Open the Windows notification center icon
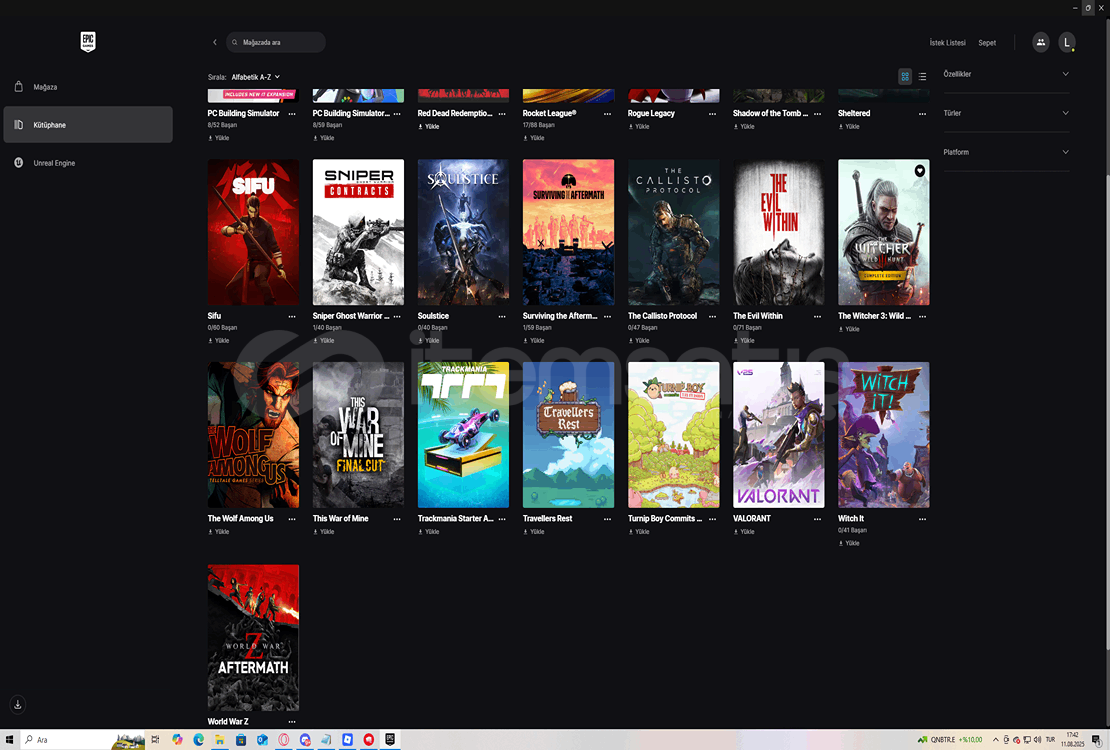Viewport: 1110px width, 750px height. [1096, 739]
